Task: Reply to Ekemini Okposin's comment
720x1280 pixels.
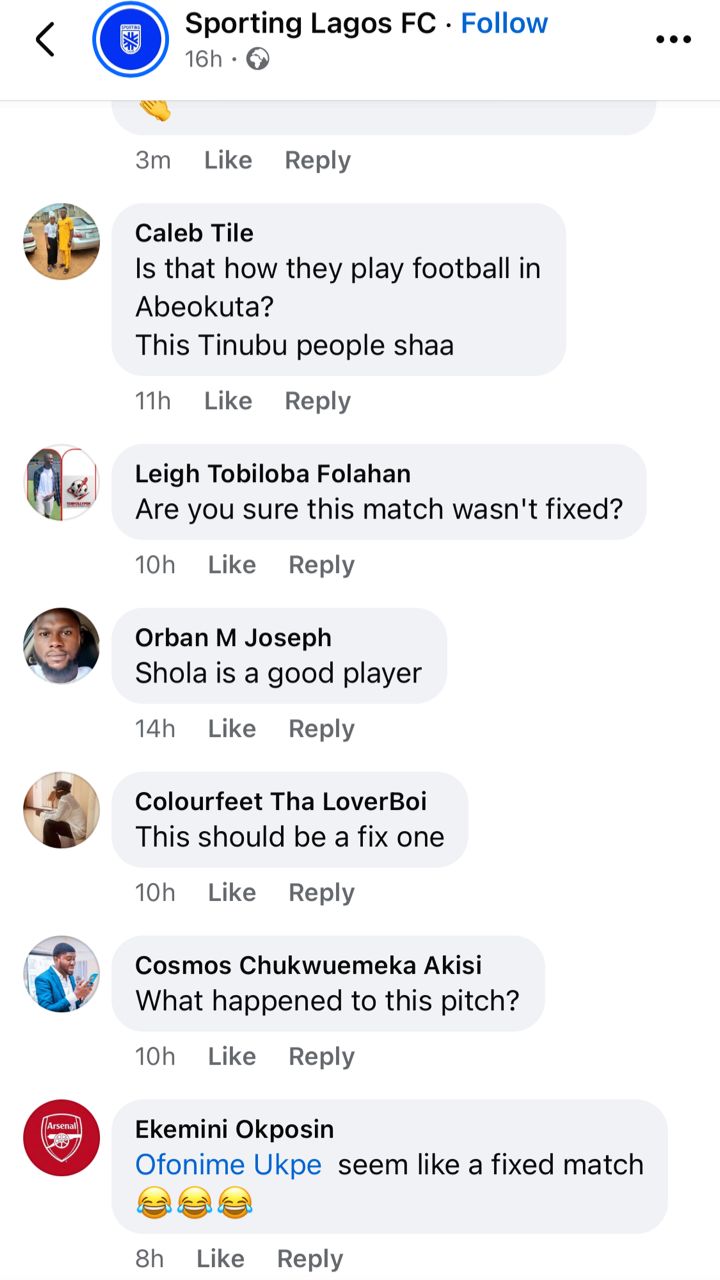Action: click(310, 1259)
